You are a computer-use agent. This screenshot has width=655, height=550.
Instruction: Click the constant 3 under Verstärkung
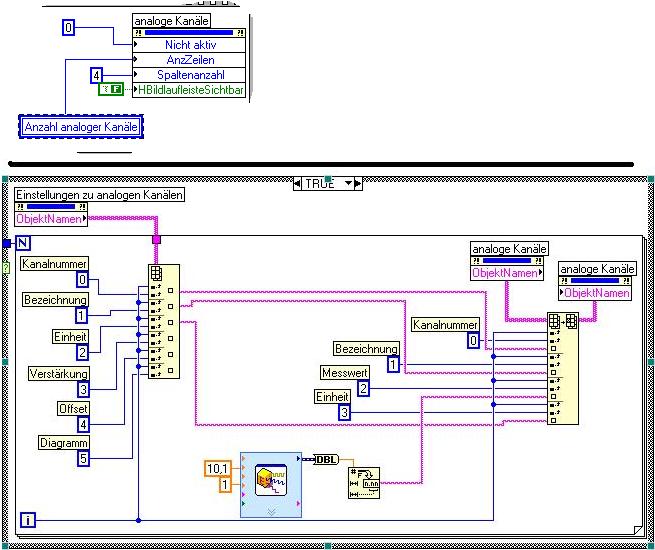click(83, 390)
